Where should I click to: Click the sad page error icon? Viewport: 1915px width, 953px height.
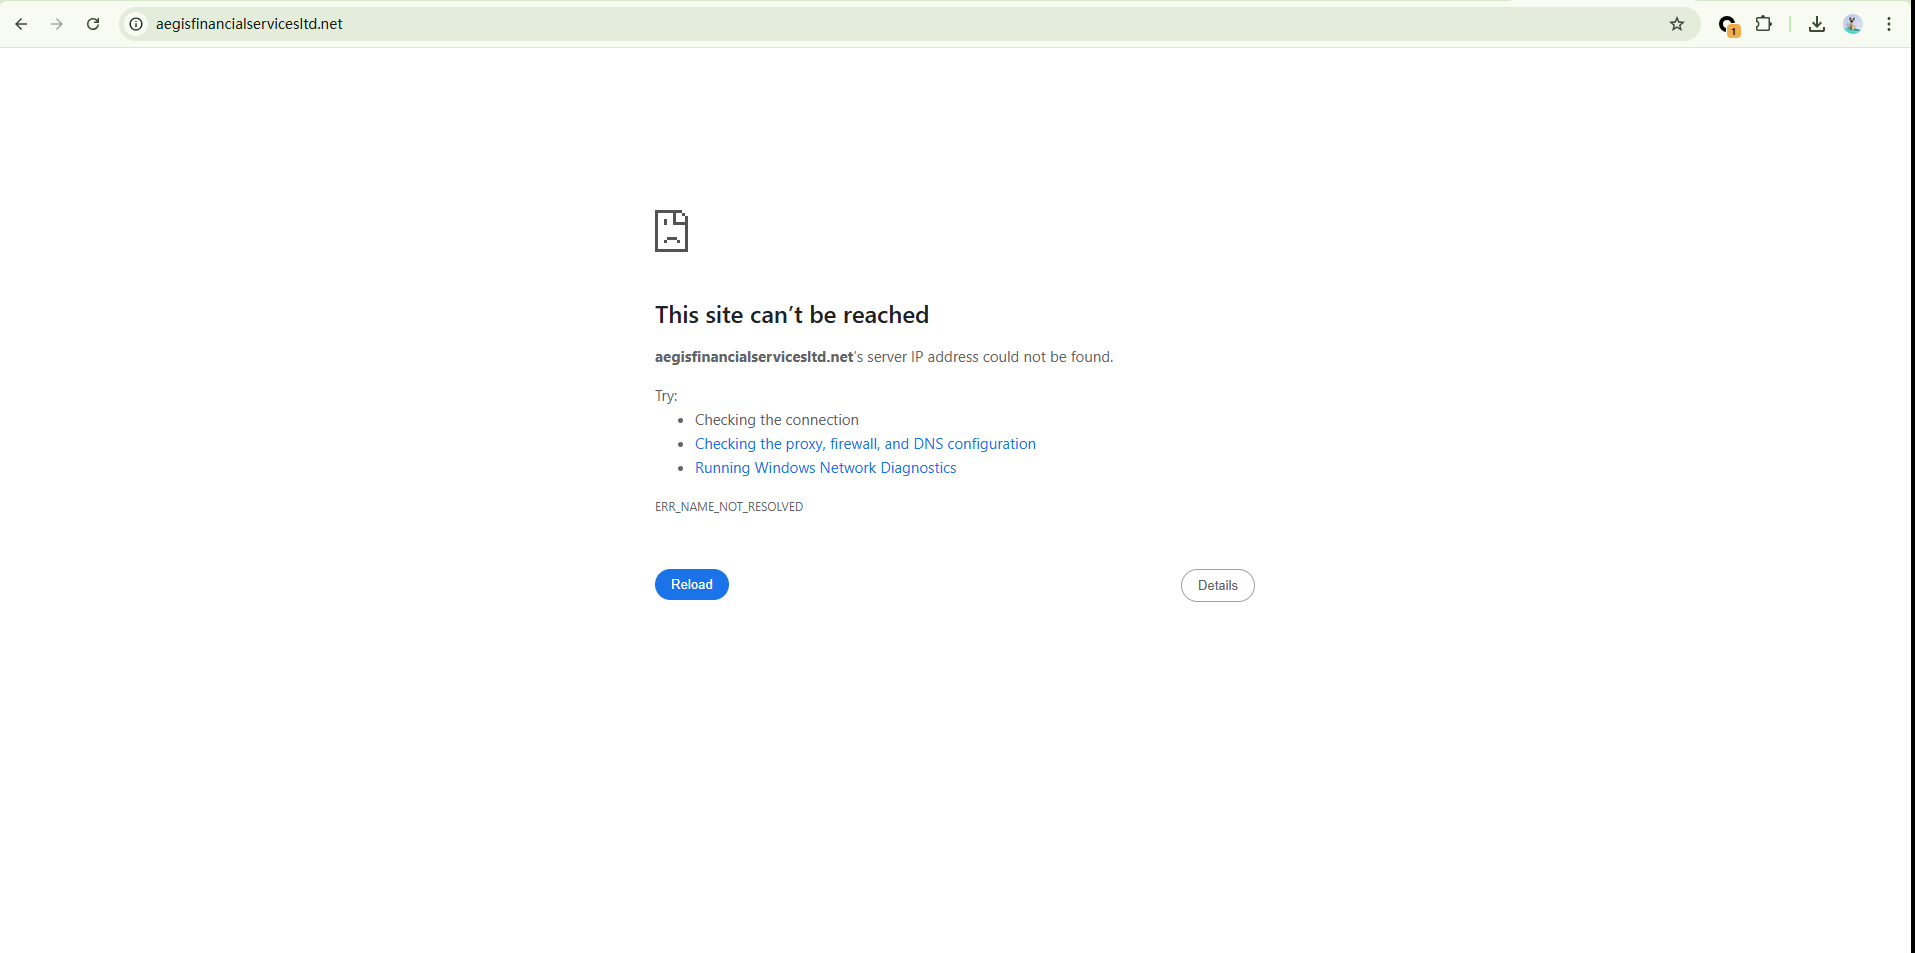click(671, 231)
